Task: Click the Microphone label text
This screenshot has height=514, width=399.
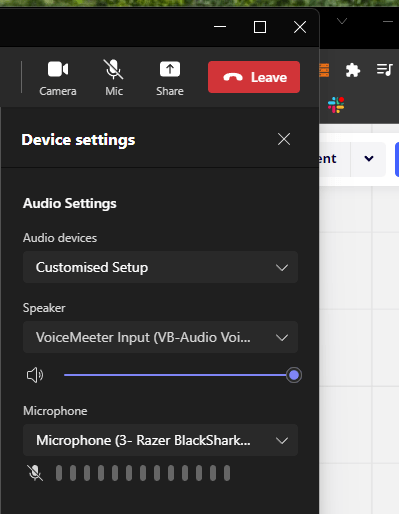Action: [55, 411]
